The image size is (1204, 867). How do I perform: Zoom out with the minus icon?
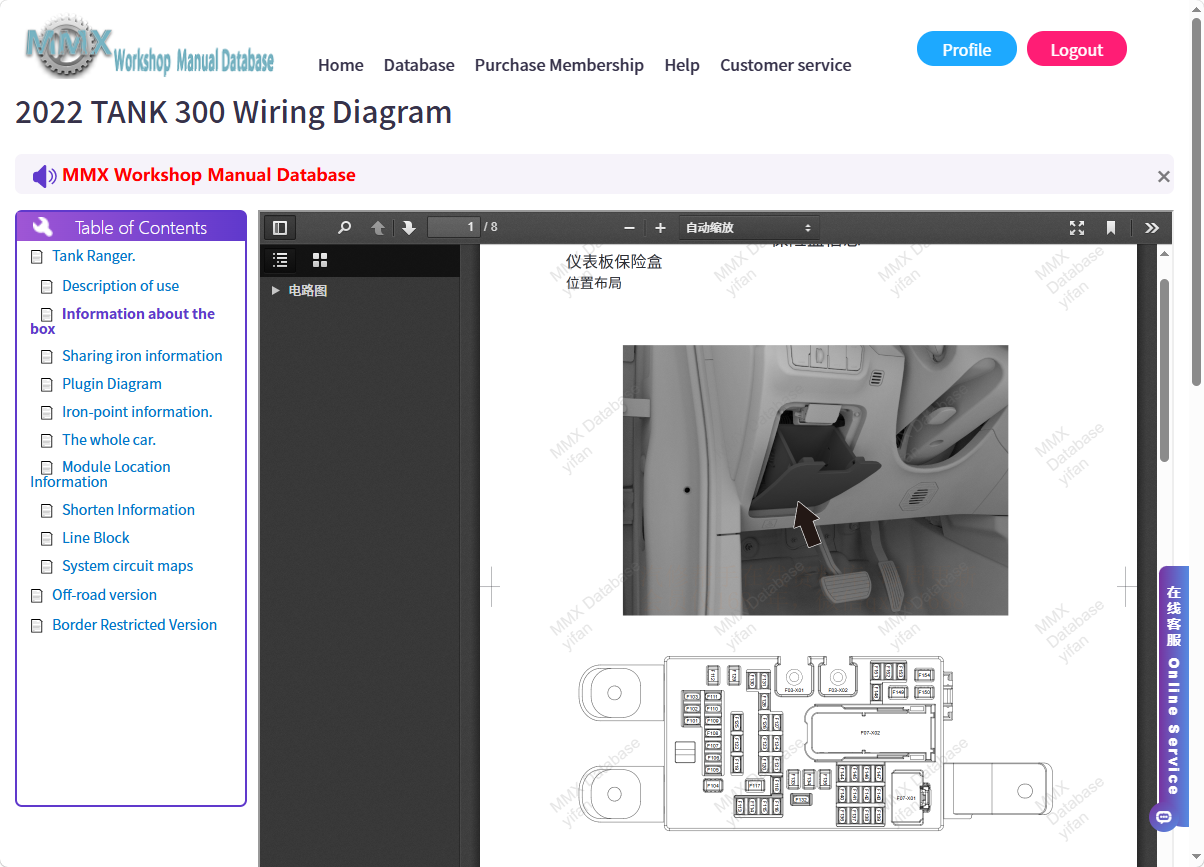(629, 228)
